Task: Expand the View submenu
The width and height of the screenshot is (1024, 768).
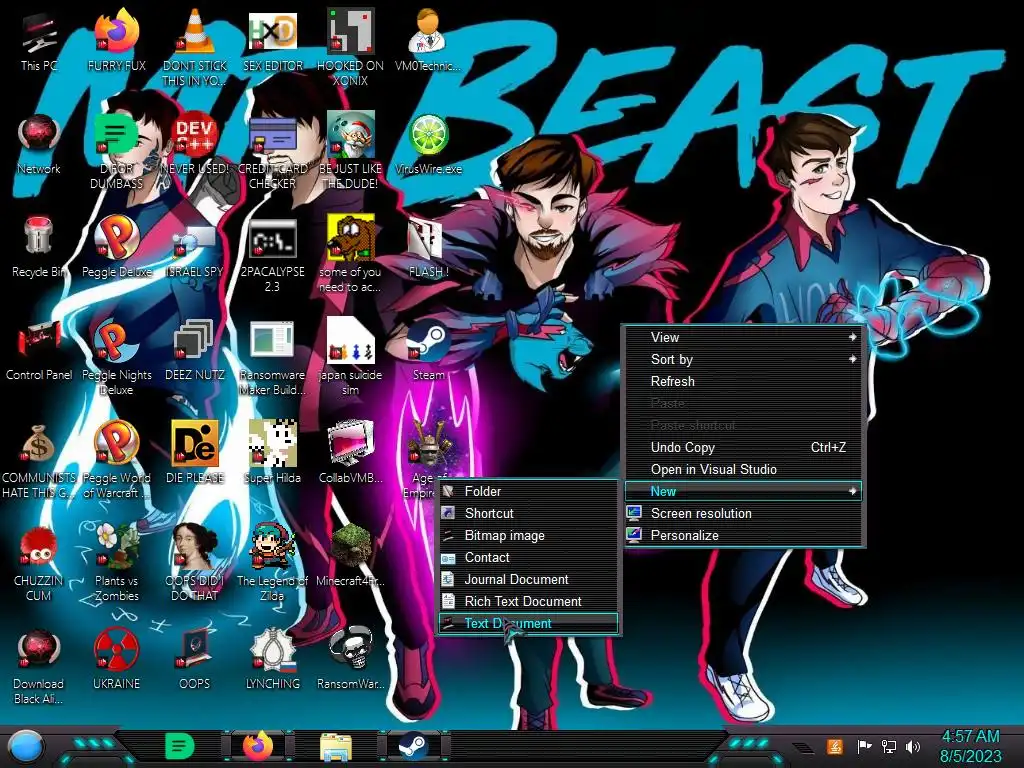Action: [x=744, y=337]
